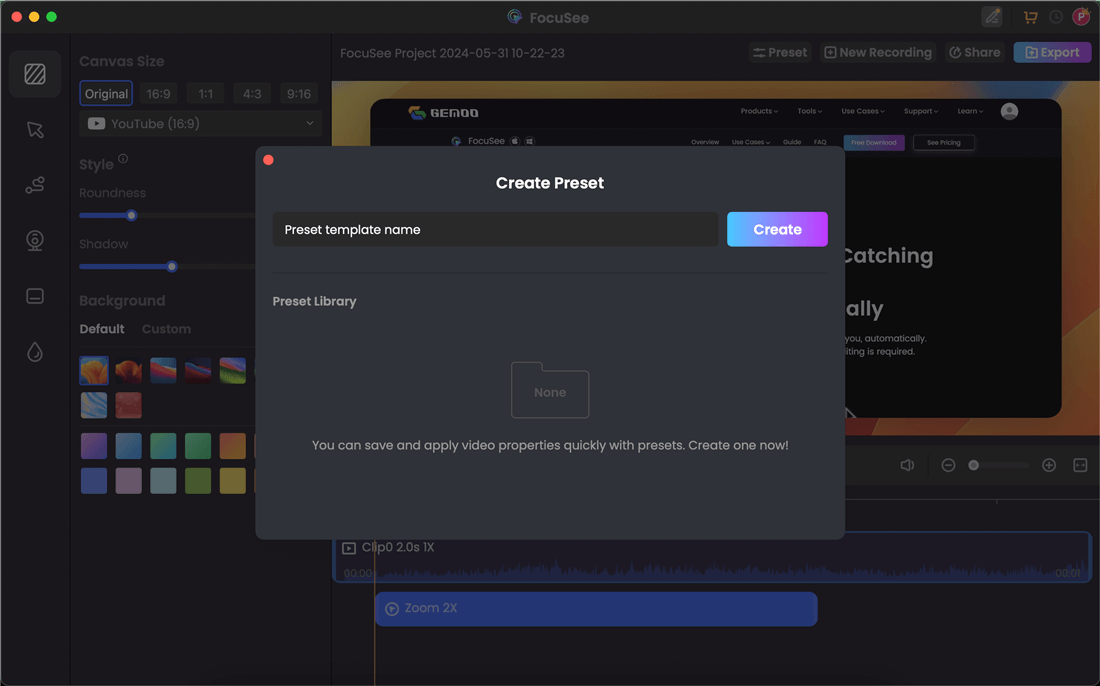Select 16:9 canvas size

click(159, 94)
